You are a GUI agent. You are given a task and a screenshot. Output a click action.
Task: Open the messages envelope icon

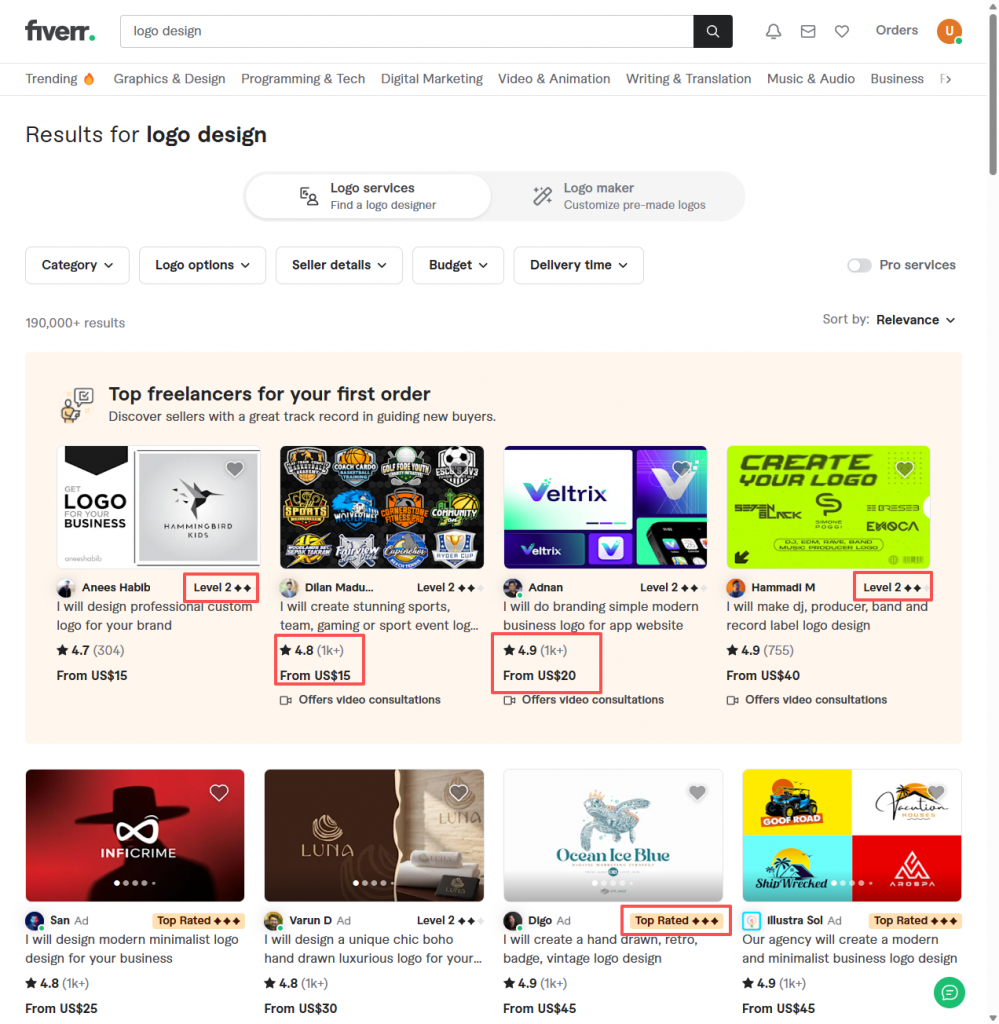[808, 31]
